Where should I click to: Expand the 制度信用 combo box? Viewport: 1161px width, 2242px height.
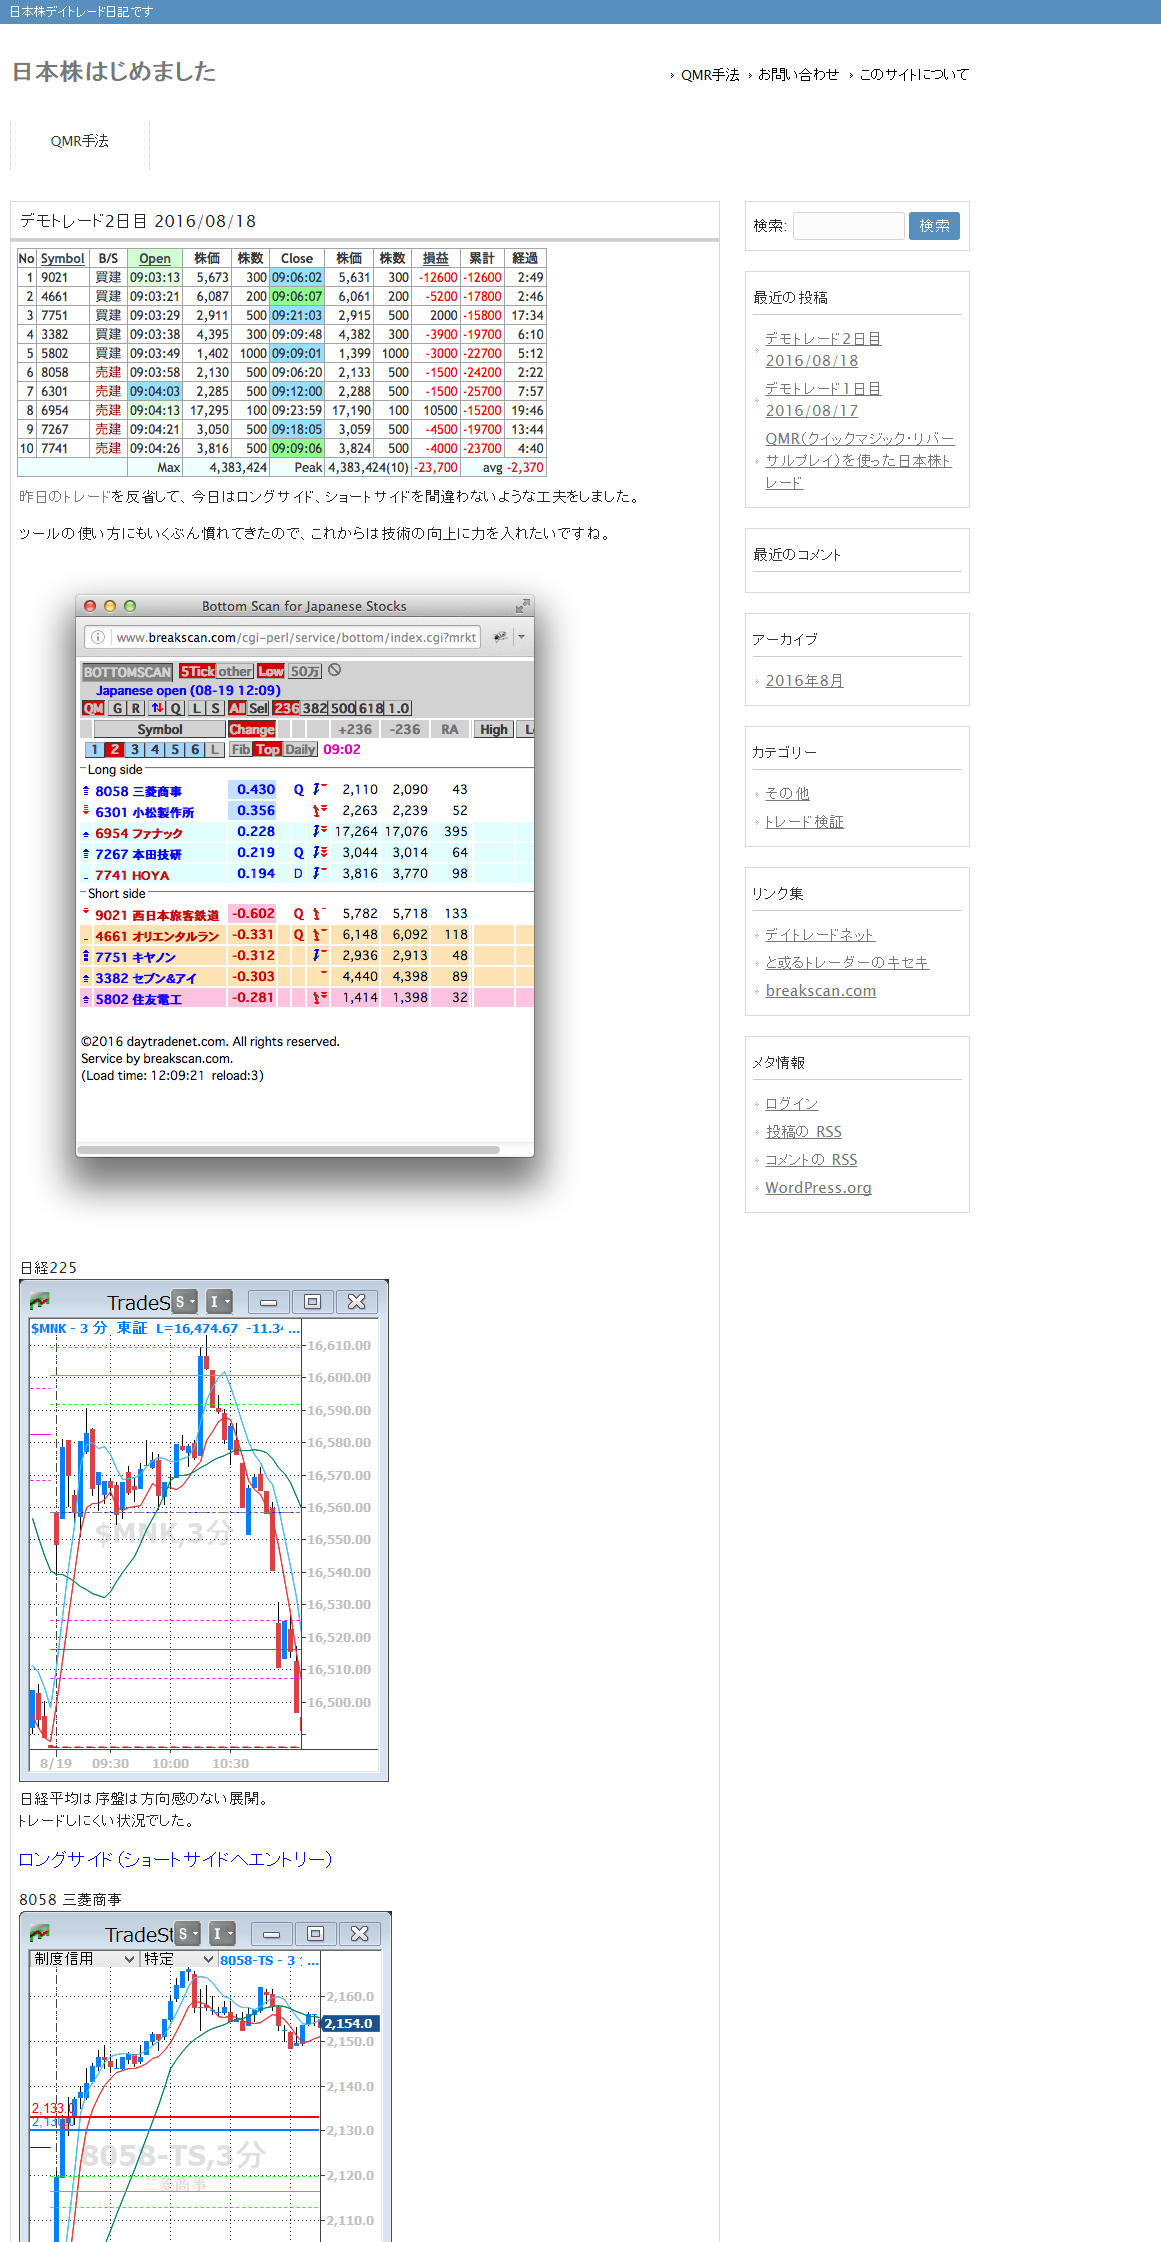[85, 1959]
